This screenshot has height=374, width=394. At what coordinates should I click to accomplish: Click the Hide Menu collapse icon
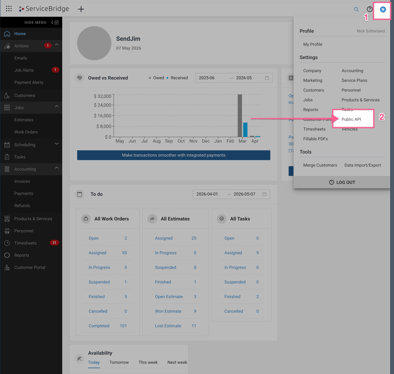click(x=55, y=22)
